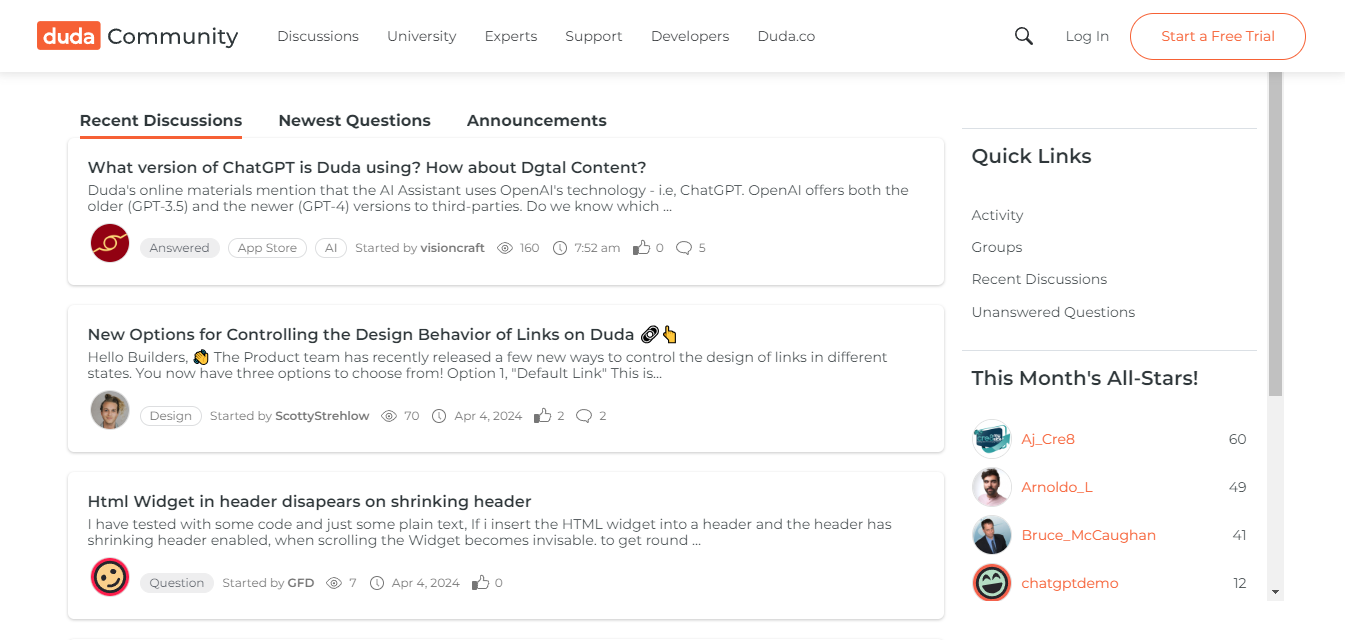The image size is (1345, 640).
Task: Click the comment bubble icon on ChatGPT discussion
Action: (x=684, y=248)
